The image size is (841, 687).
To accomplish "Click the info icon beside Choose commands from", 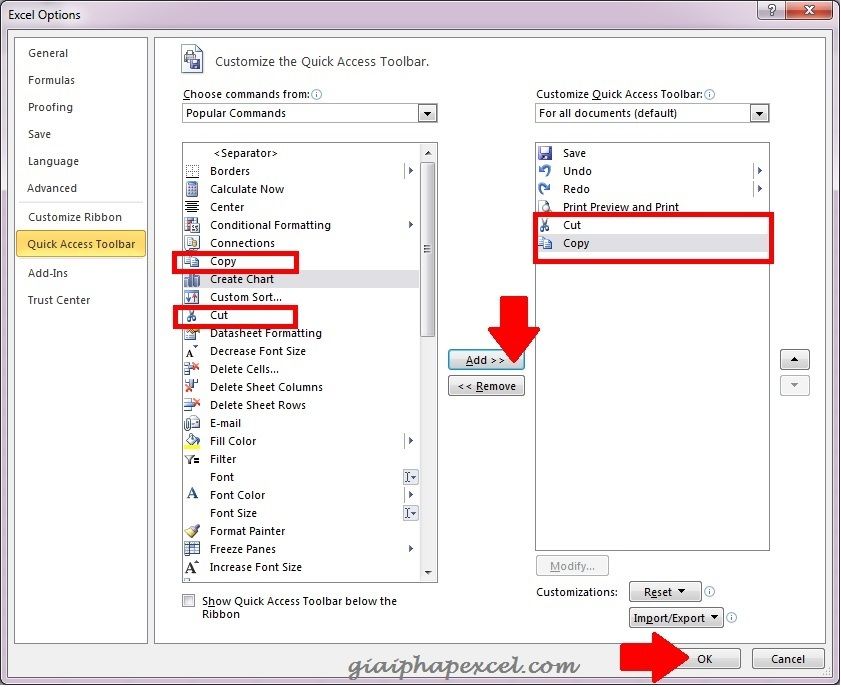I will [316, 94].
